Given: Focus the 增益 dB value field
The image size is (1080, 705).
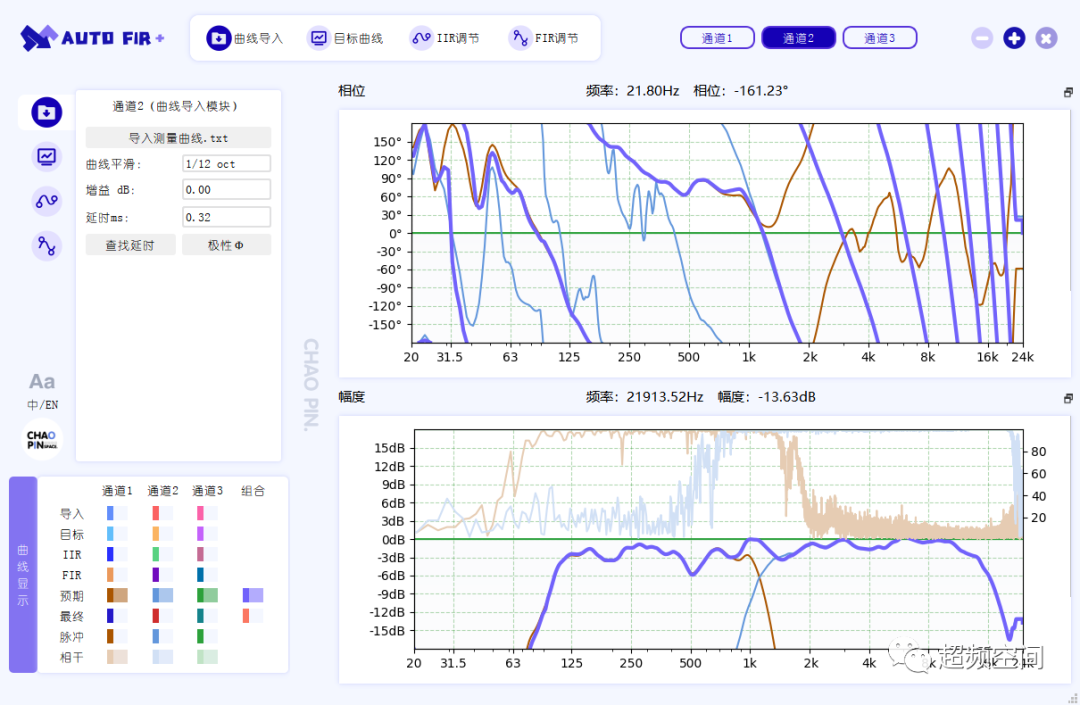Looking at the screenshot, I should (x=226, y=189).
